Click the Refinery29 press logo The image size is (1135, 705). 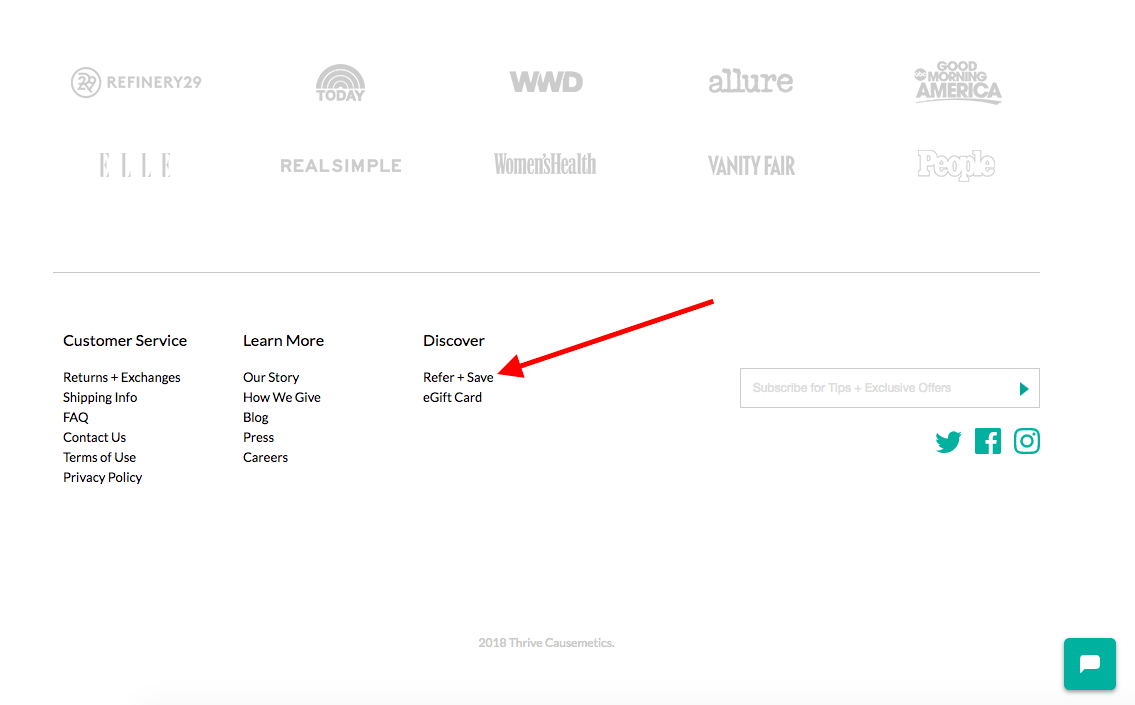136,83
